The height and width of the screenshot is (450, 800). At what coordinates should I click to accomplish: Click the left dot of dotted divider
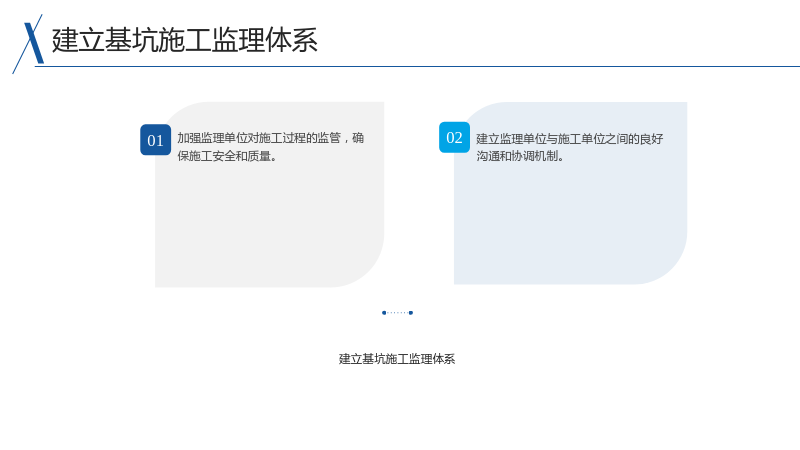384,313
